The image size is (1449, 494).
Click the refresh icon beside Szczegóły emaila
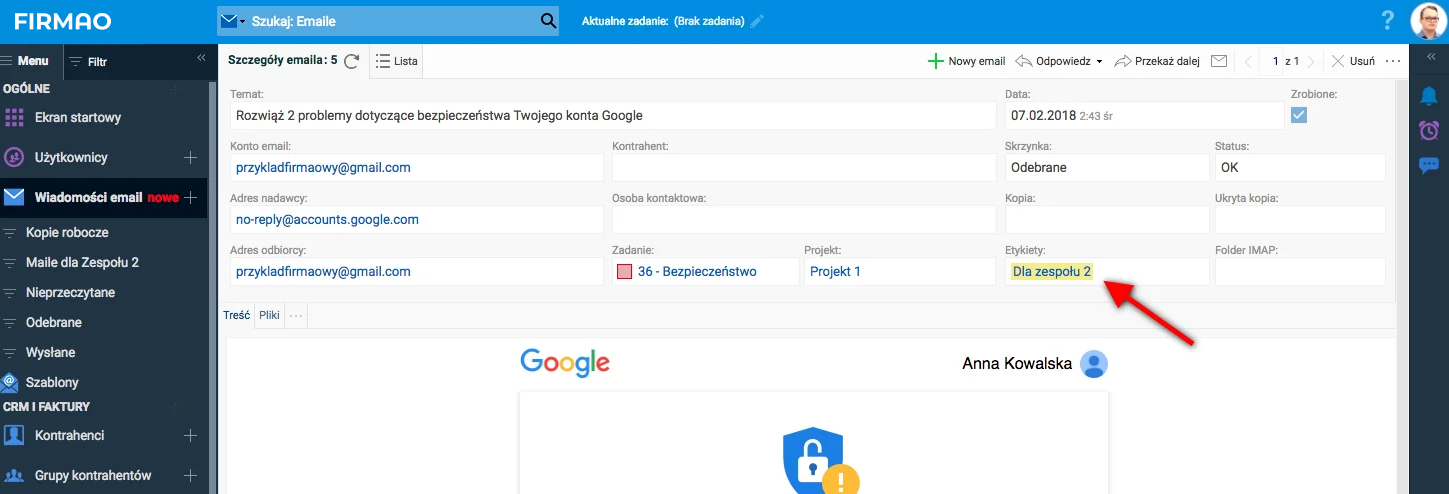tap(351, 61)
